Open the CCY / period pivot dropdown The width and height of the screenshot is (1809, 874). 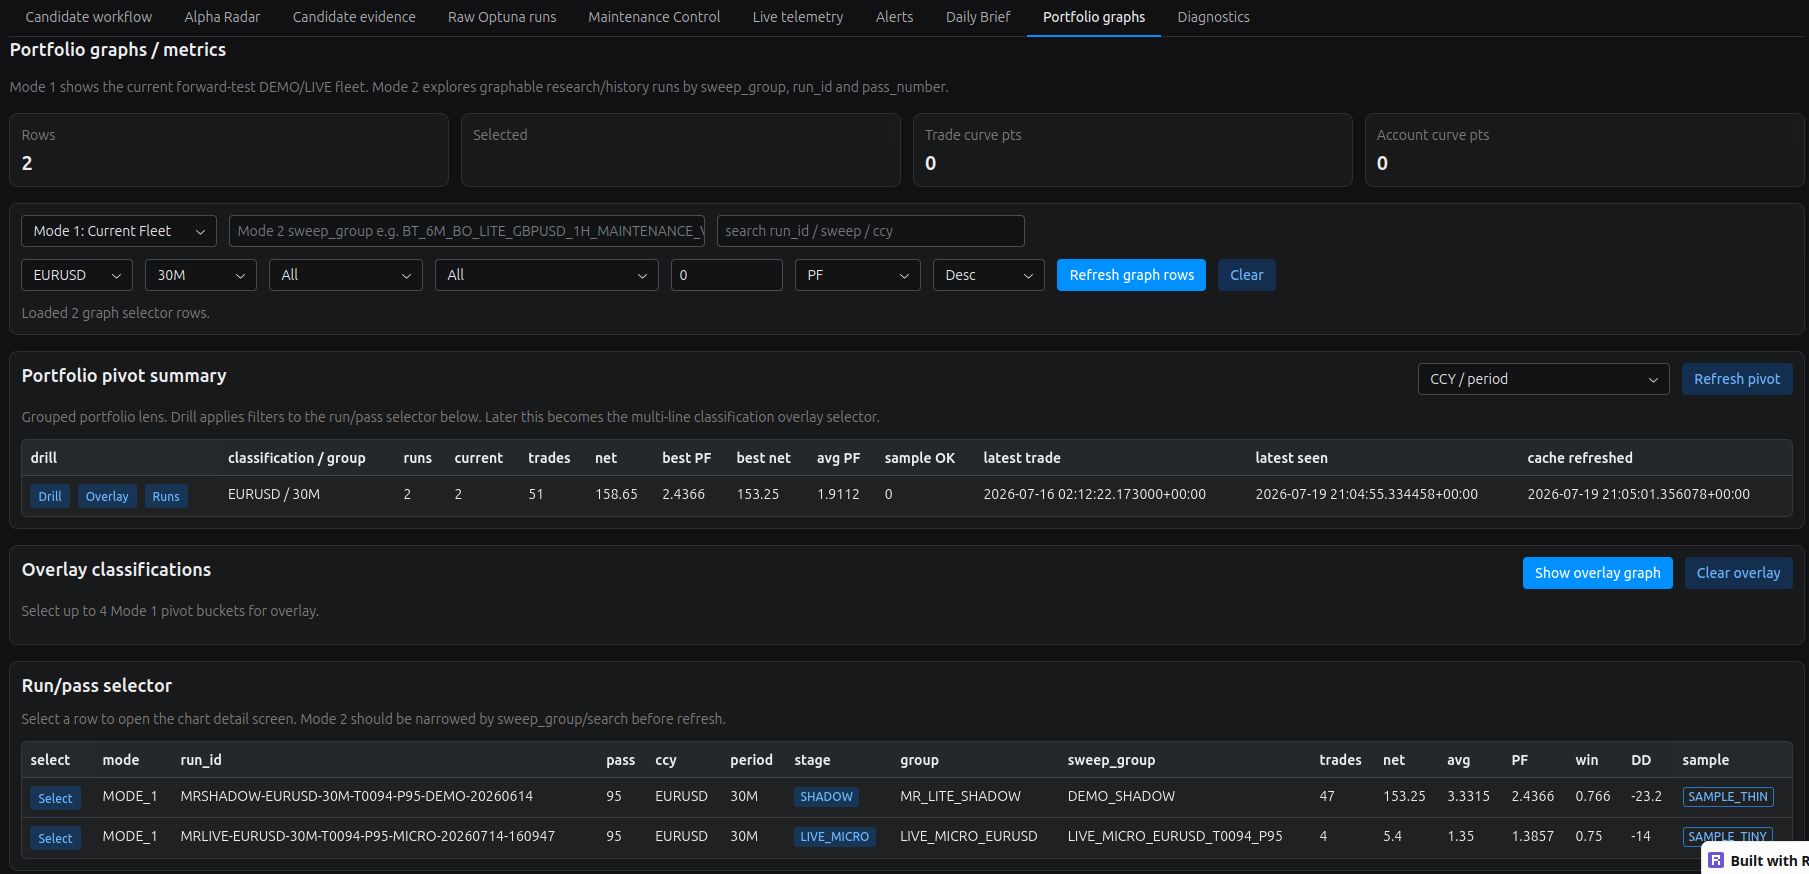point(1543,379)
